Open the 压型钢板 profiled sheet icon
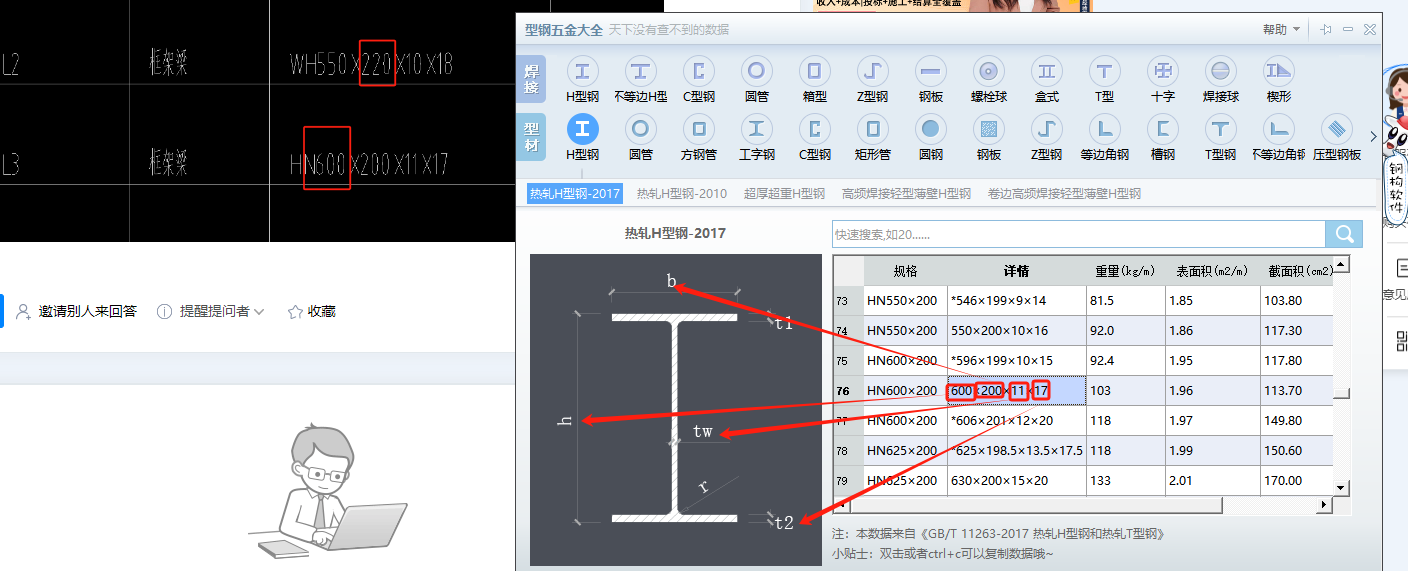Image resolution: width=1408 pixels, height=571 pixels. pyautogui.click(x=1337, y=129)
